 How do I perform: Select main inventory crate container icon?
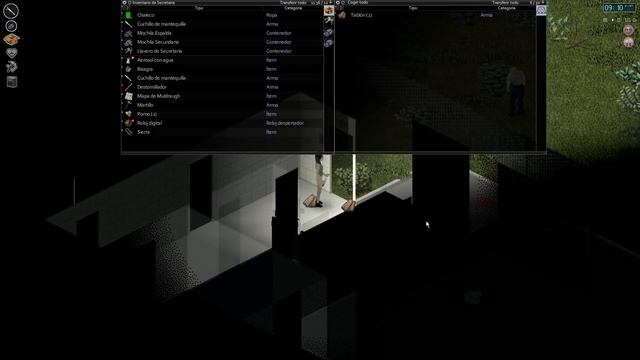click(329, 11)
